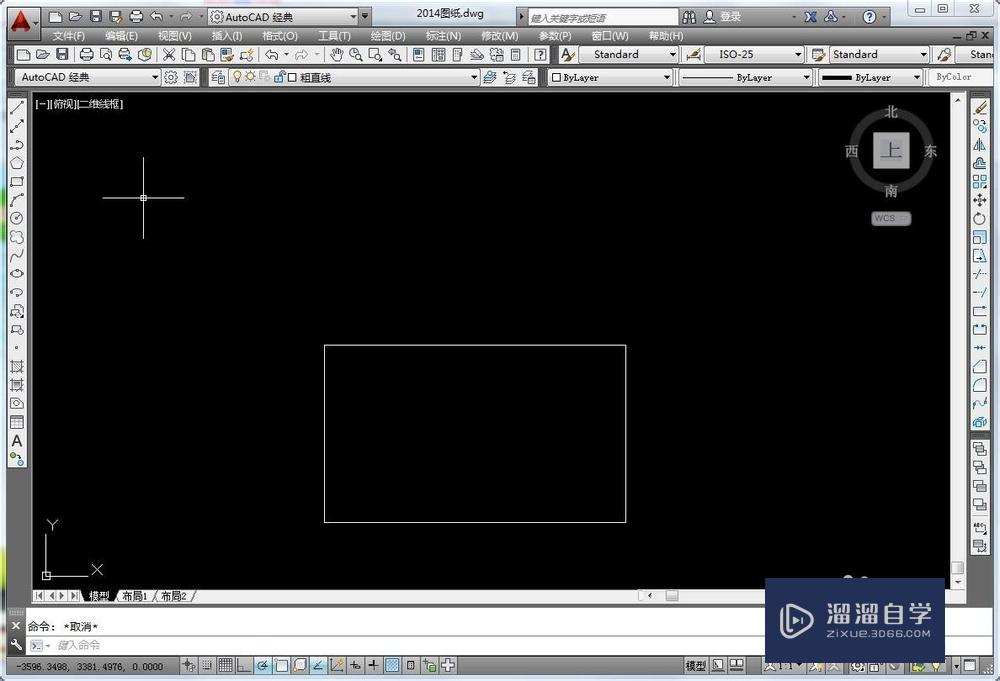Click the workspace settings gear icon
The image size is (1000, 681).
tap(171, 78)
